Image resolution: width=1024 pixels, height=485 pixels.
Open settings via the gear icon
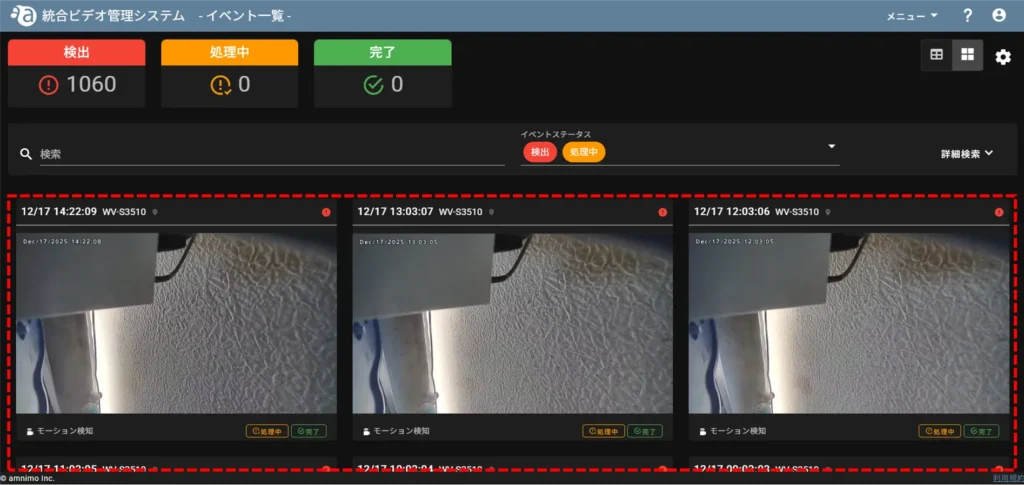[x=1003, y=57]
